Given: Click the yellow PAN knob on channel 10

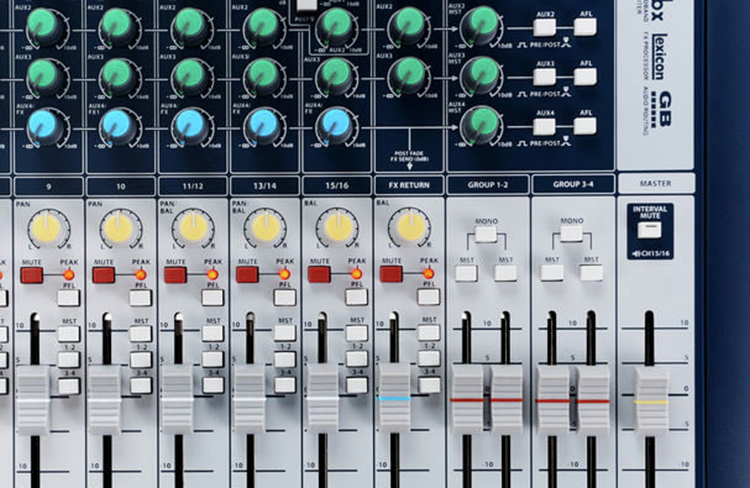Looking at the screenshot, I should click(x=119, y=228).
